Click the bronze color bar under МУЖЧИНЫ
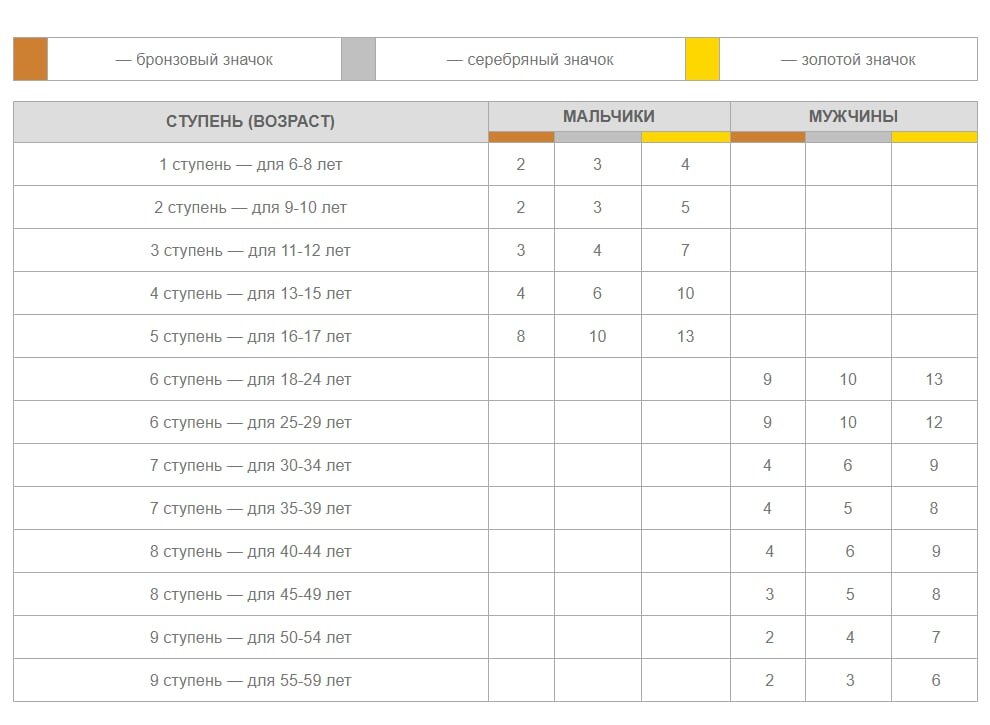The width and height of the screenshot is (990, 725). 768,137
